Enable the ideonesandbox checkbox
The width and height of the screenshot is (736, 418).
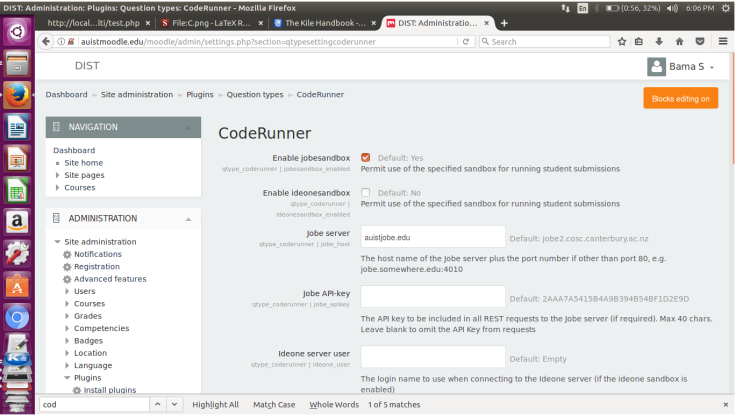366,192
